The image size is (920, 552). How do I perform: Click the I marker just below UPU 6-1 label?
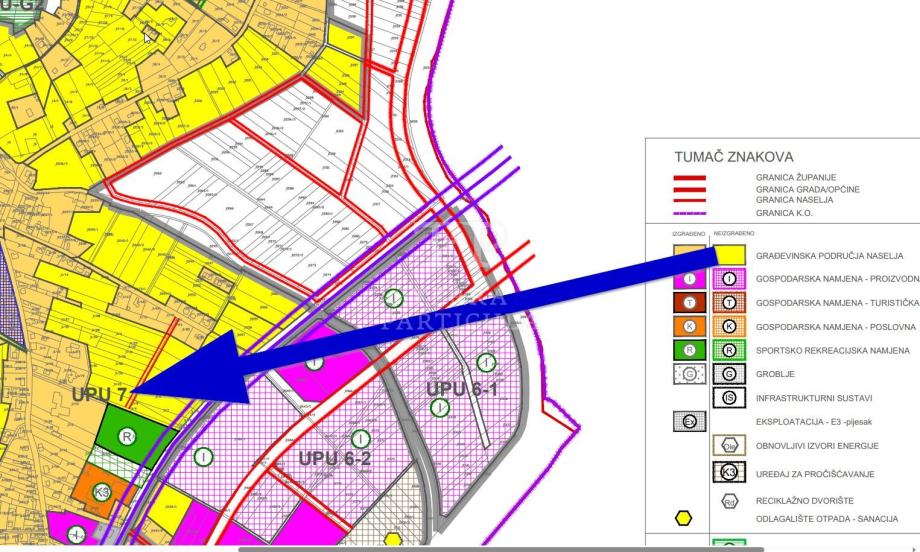[439, 407]
